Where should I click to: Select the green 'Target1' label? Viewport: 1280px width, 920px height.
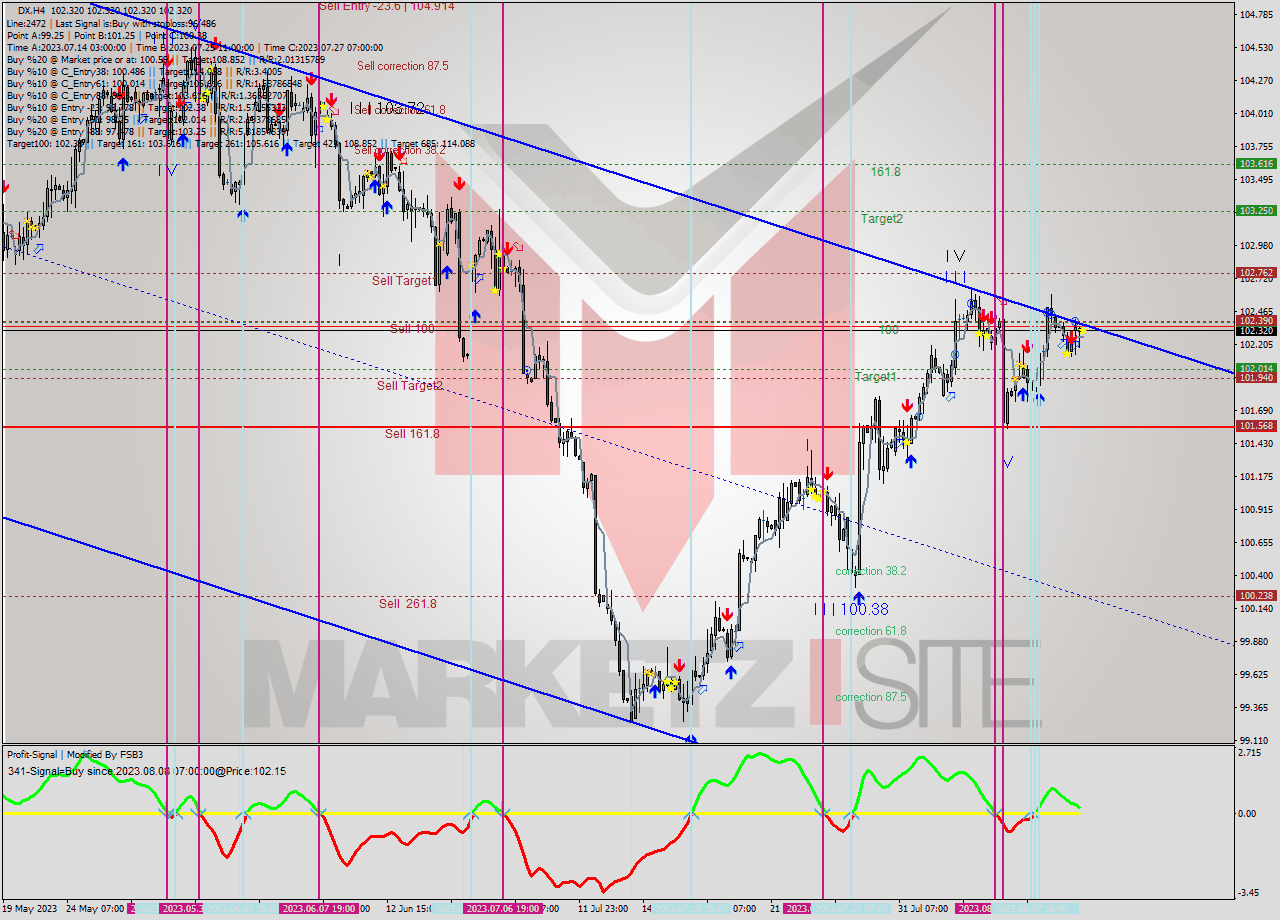click(x=876, y=377)
